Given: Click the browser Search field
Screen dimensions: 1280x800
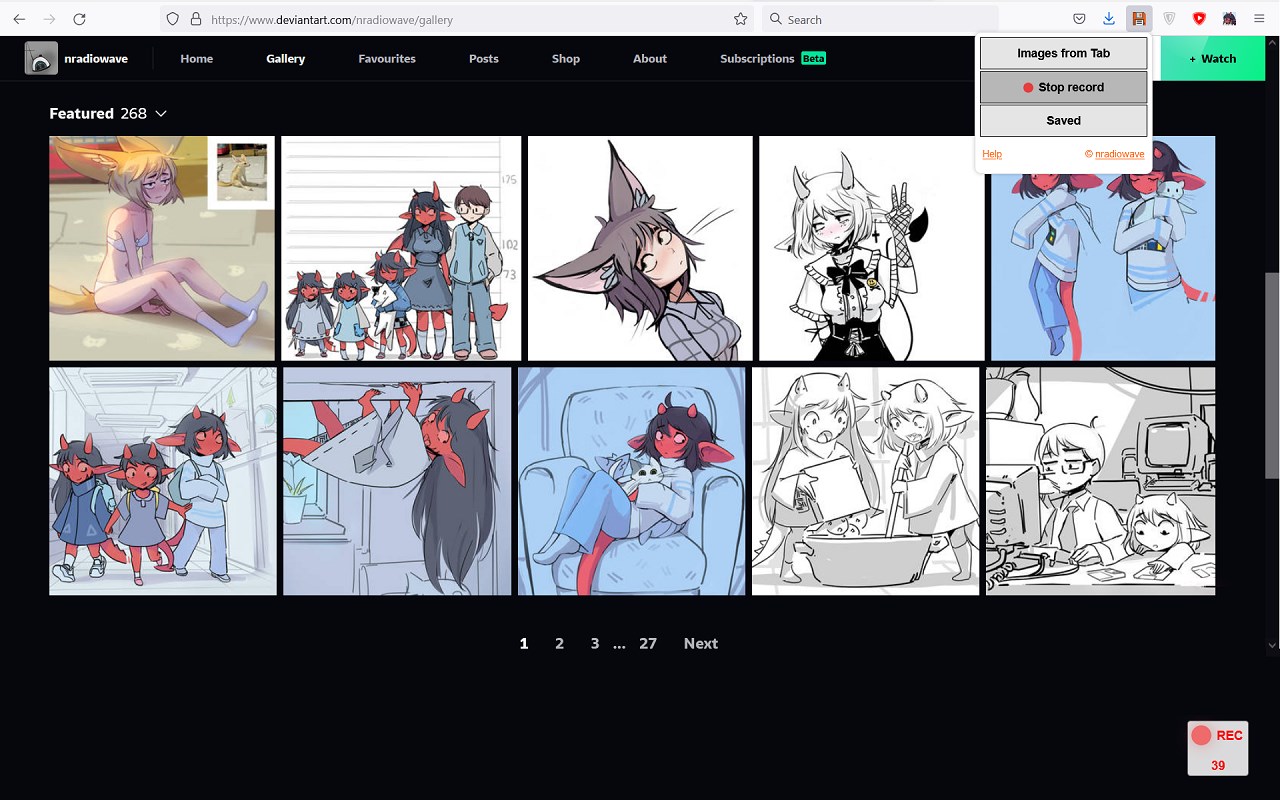Looking at the screenshot, I should 880,19.
